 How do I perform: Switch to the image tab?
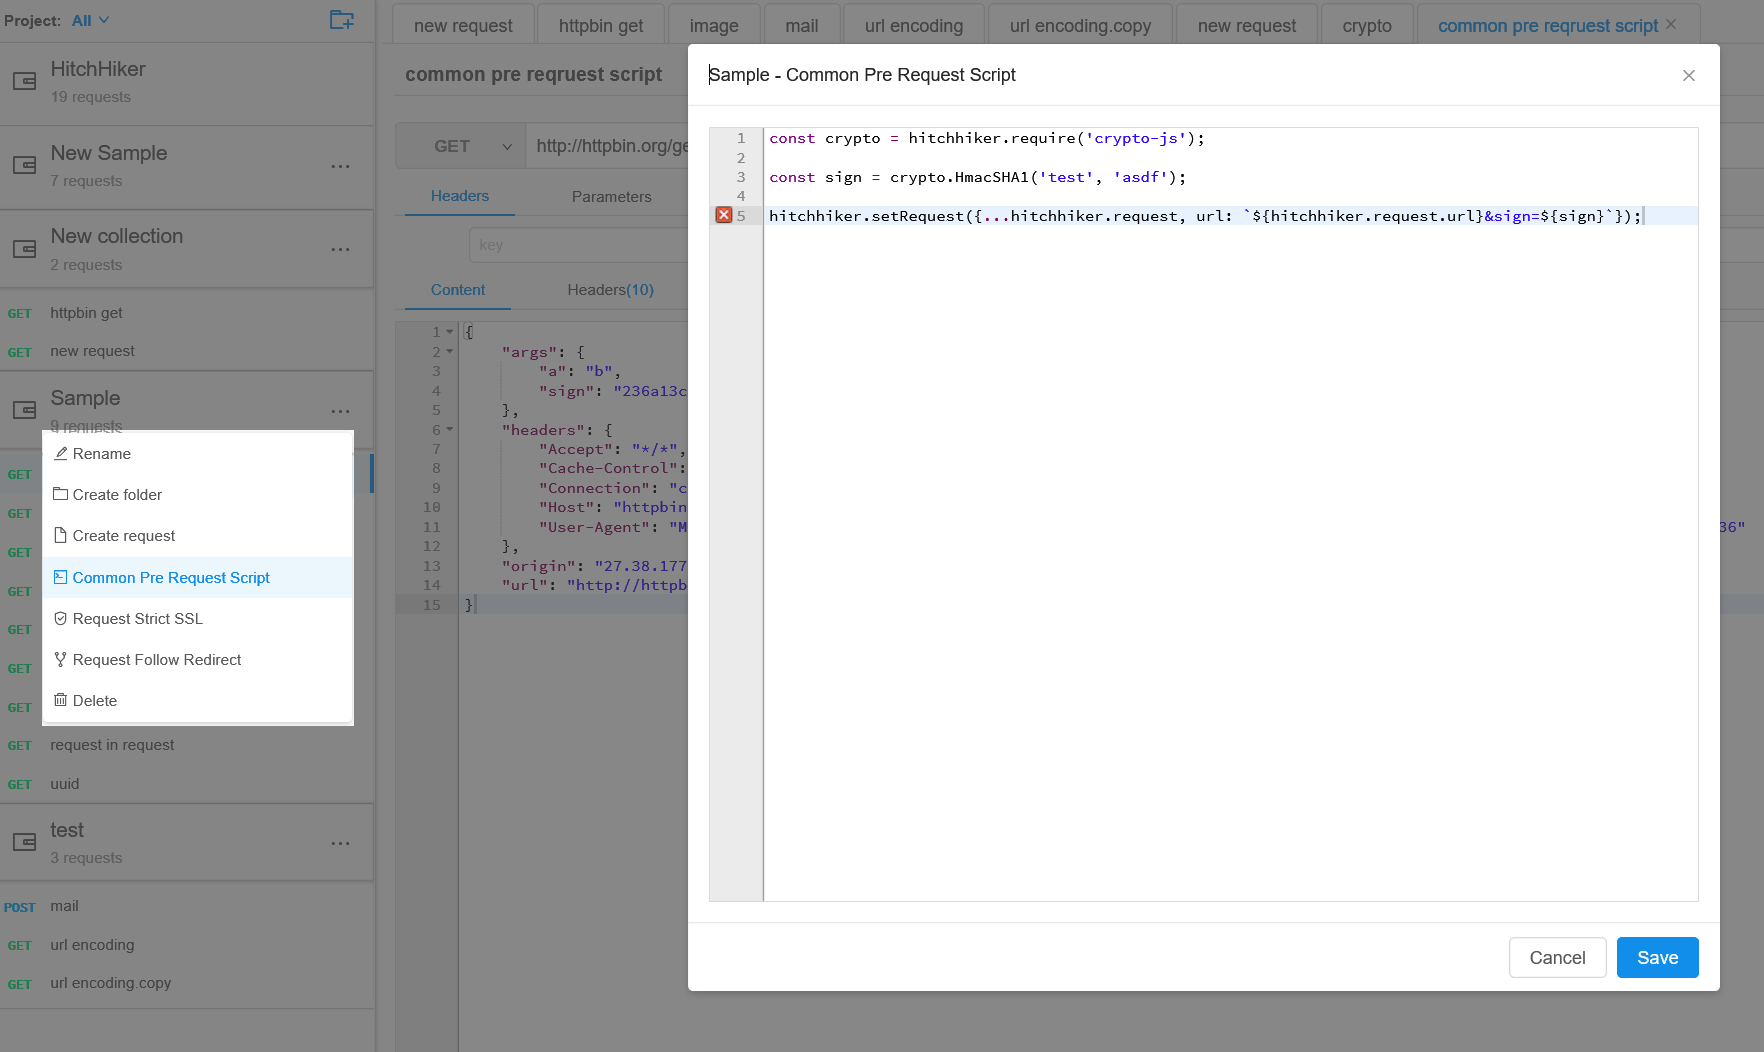[x=714, y=26]
